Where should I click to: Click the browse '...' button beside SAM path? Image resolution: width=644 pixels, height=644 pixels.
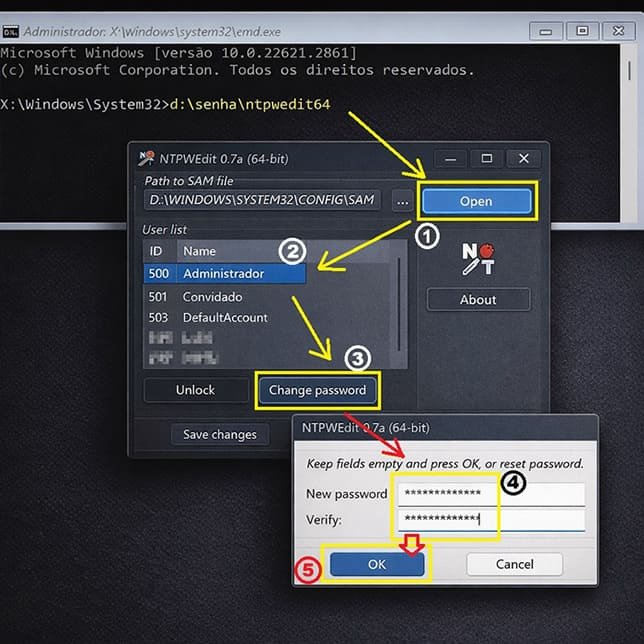click(402, 201)
